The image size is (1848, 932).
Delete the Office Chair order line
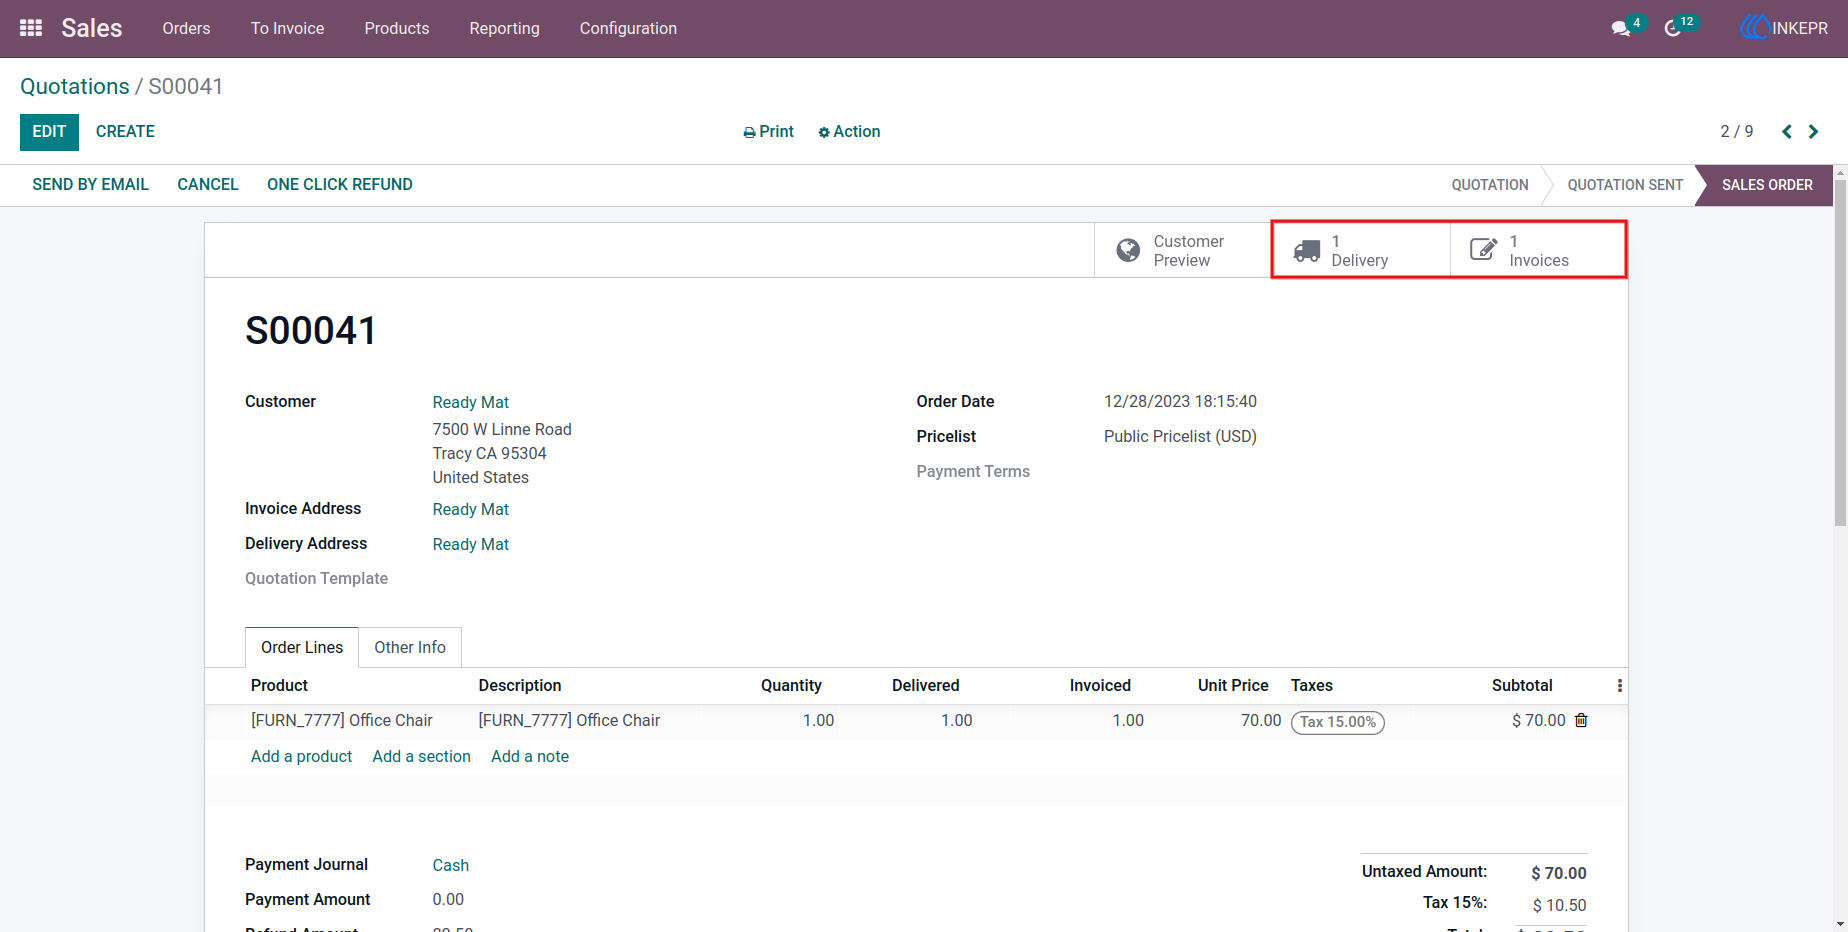pos(1581,720)
